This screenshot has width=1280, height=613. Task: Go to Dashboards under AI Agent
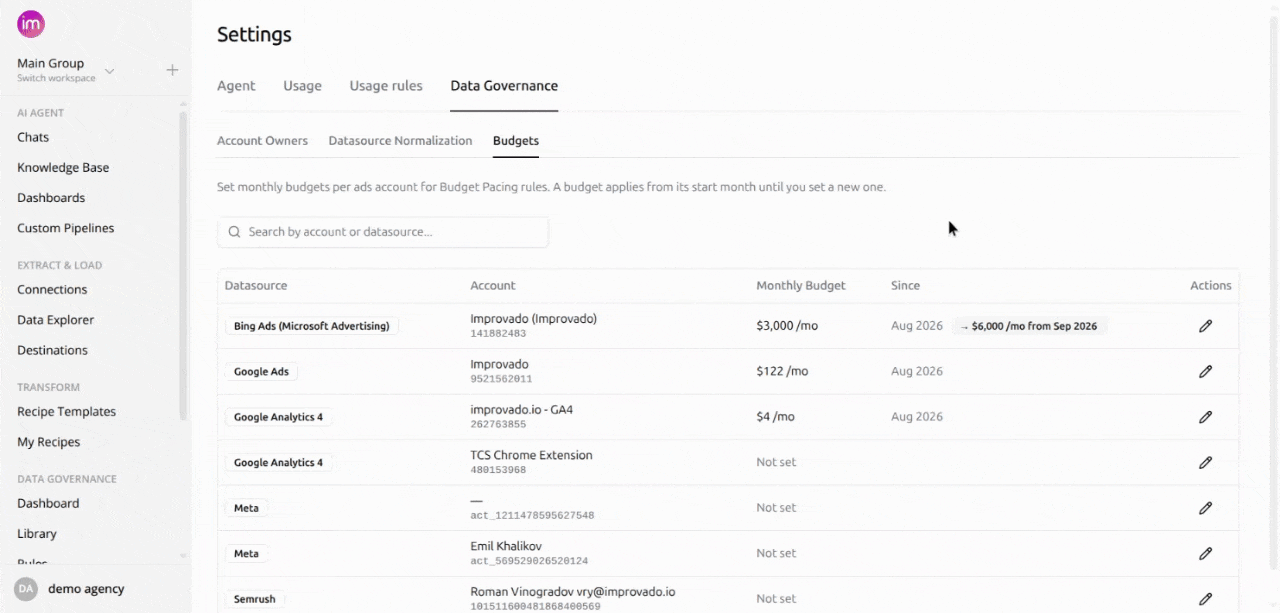[x=51, y=198]
